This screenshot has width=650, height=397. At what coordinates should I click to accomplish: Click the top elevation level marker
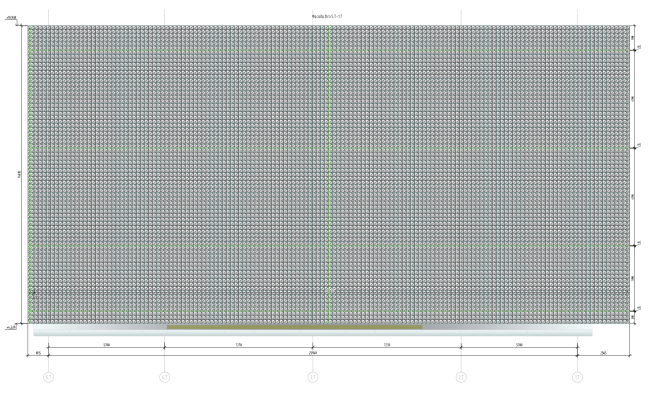11,18
